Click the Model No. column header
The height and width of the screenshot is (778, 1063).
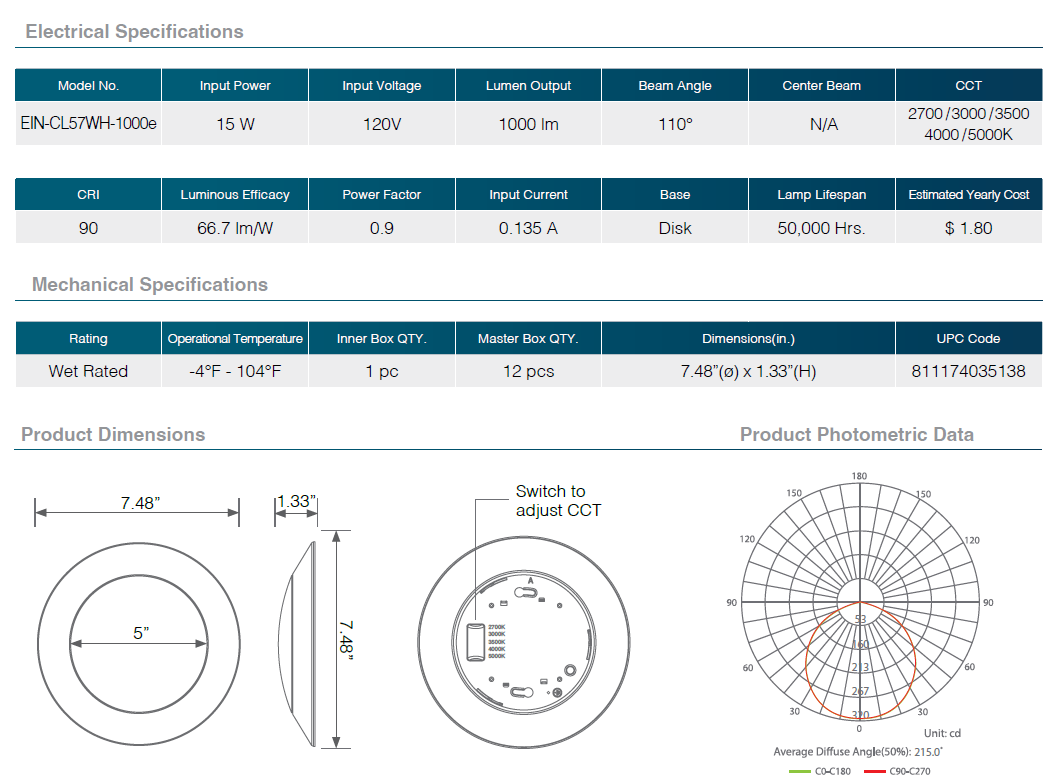click(x=88, y=86)
